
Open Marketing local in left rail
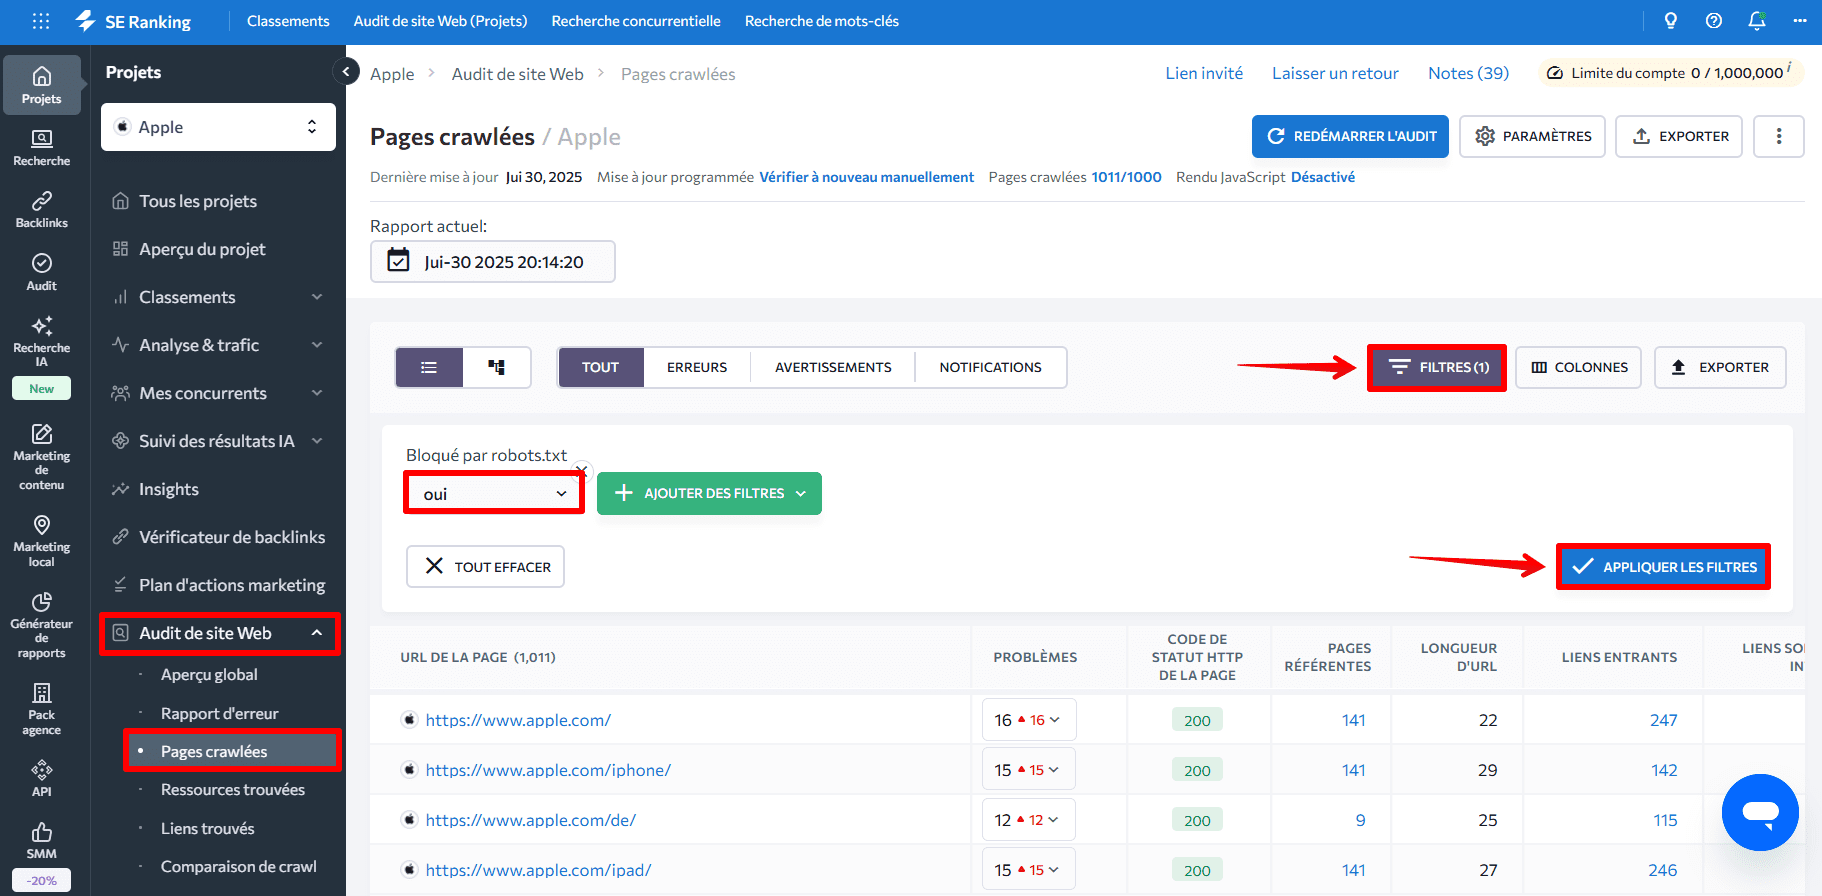click(x=42, y=540)
